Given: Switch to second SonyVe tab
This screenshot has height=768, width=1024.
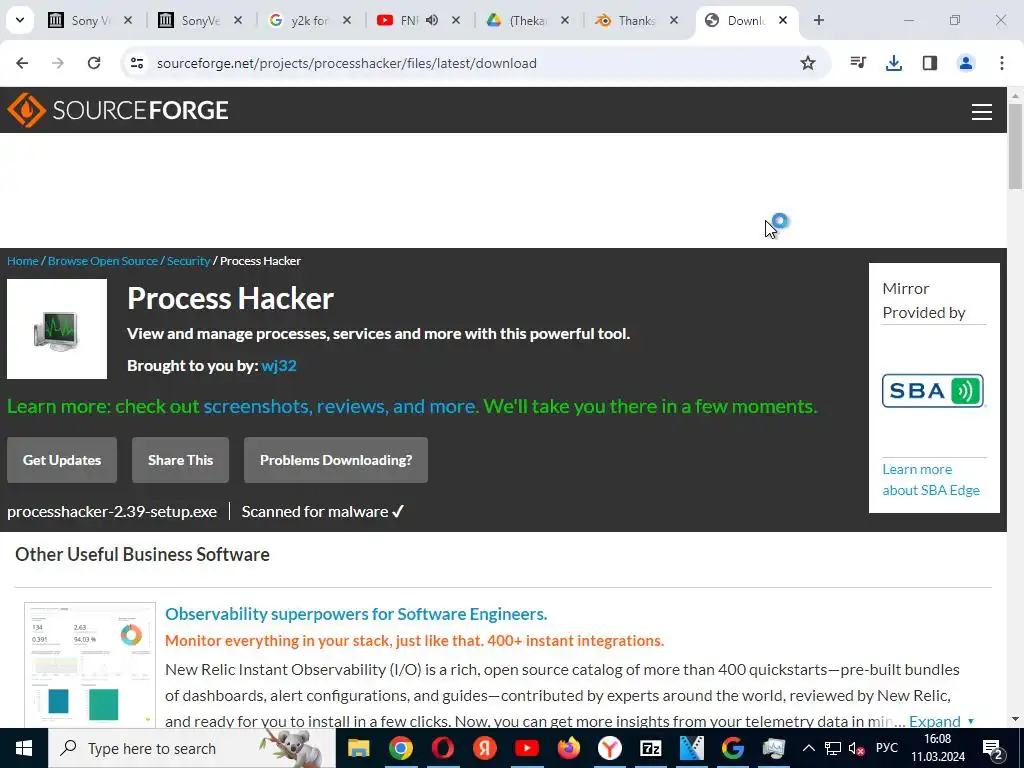Looking at the screenshot, I should pyautogui.click(x=200, y=20).
